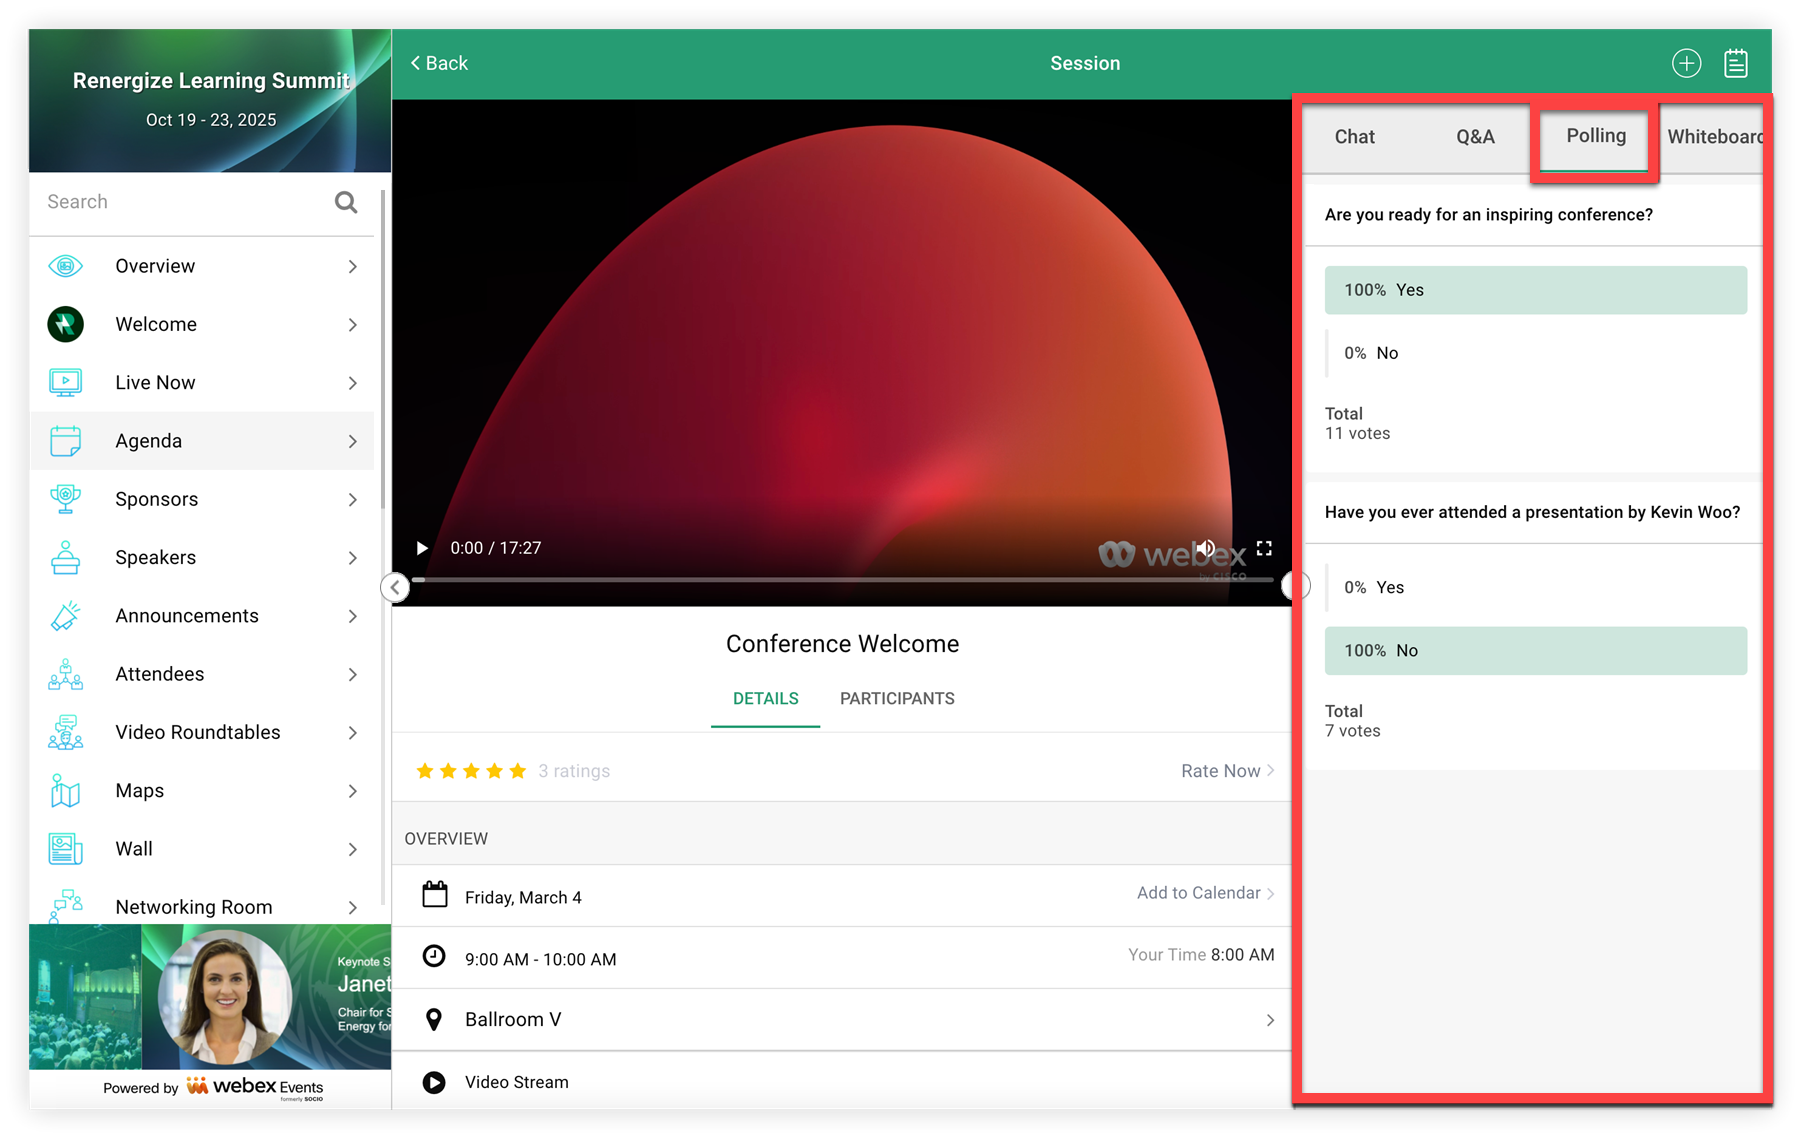Expand the Live Now chevron
The width and height of the screenshot is (1801, 1139).
tap(353, 382)
